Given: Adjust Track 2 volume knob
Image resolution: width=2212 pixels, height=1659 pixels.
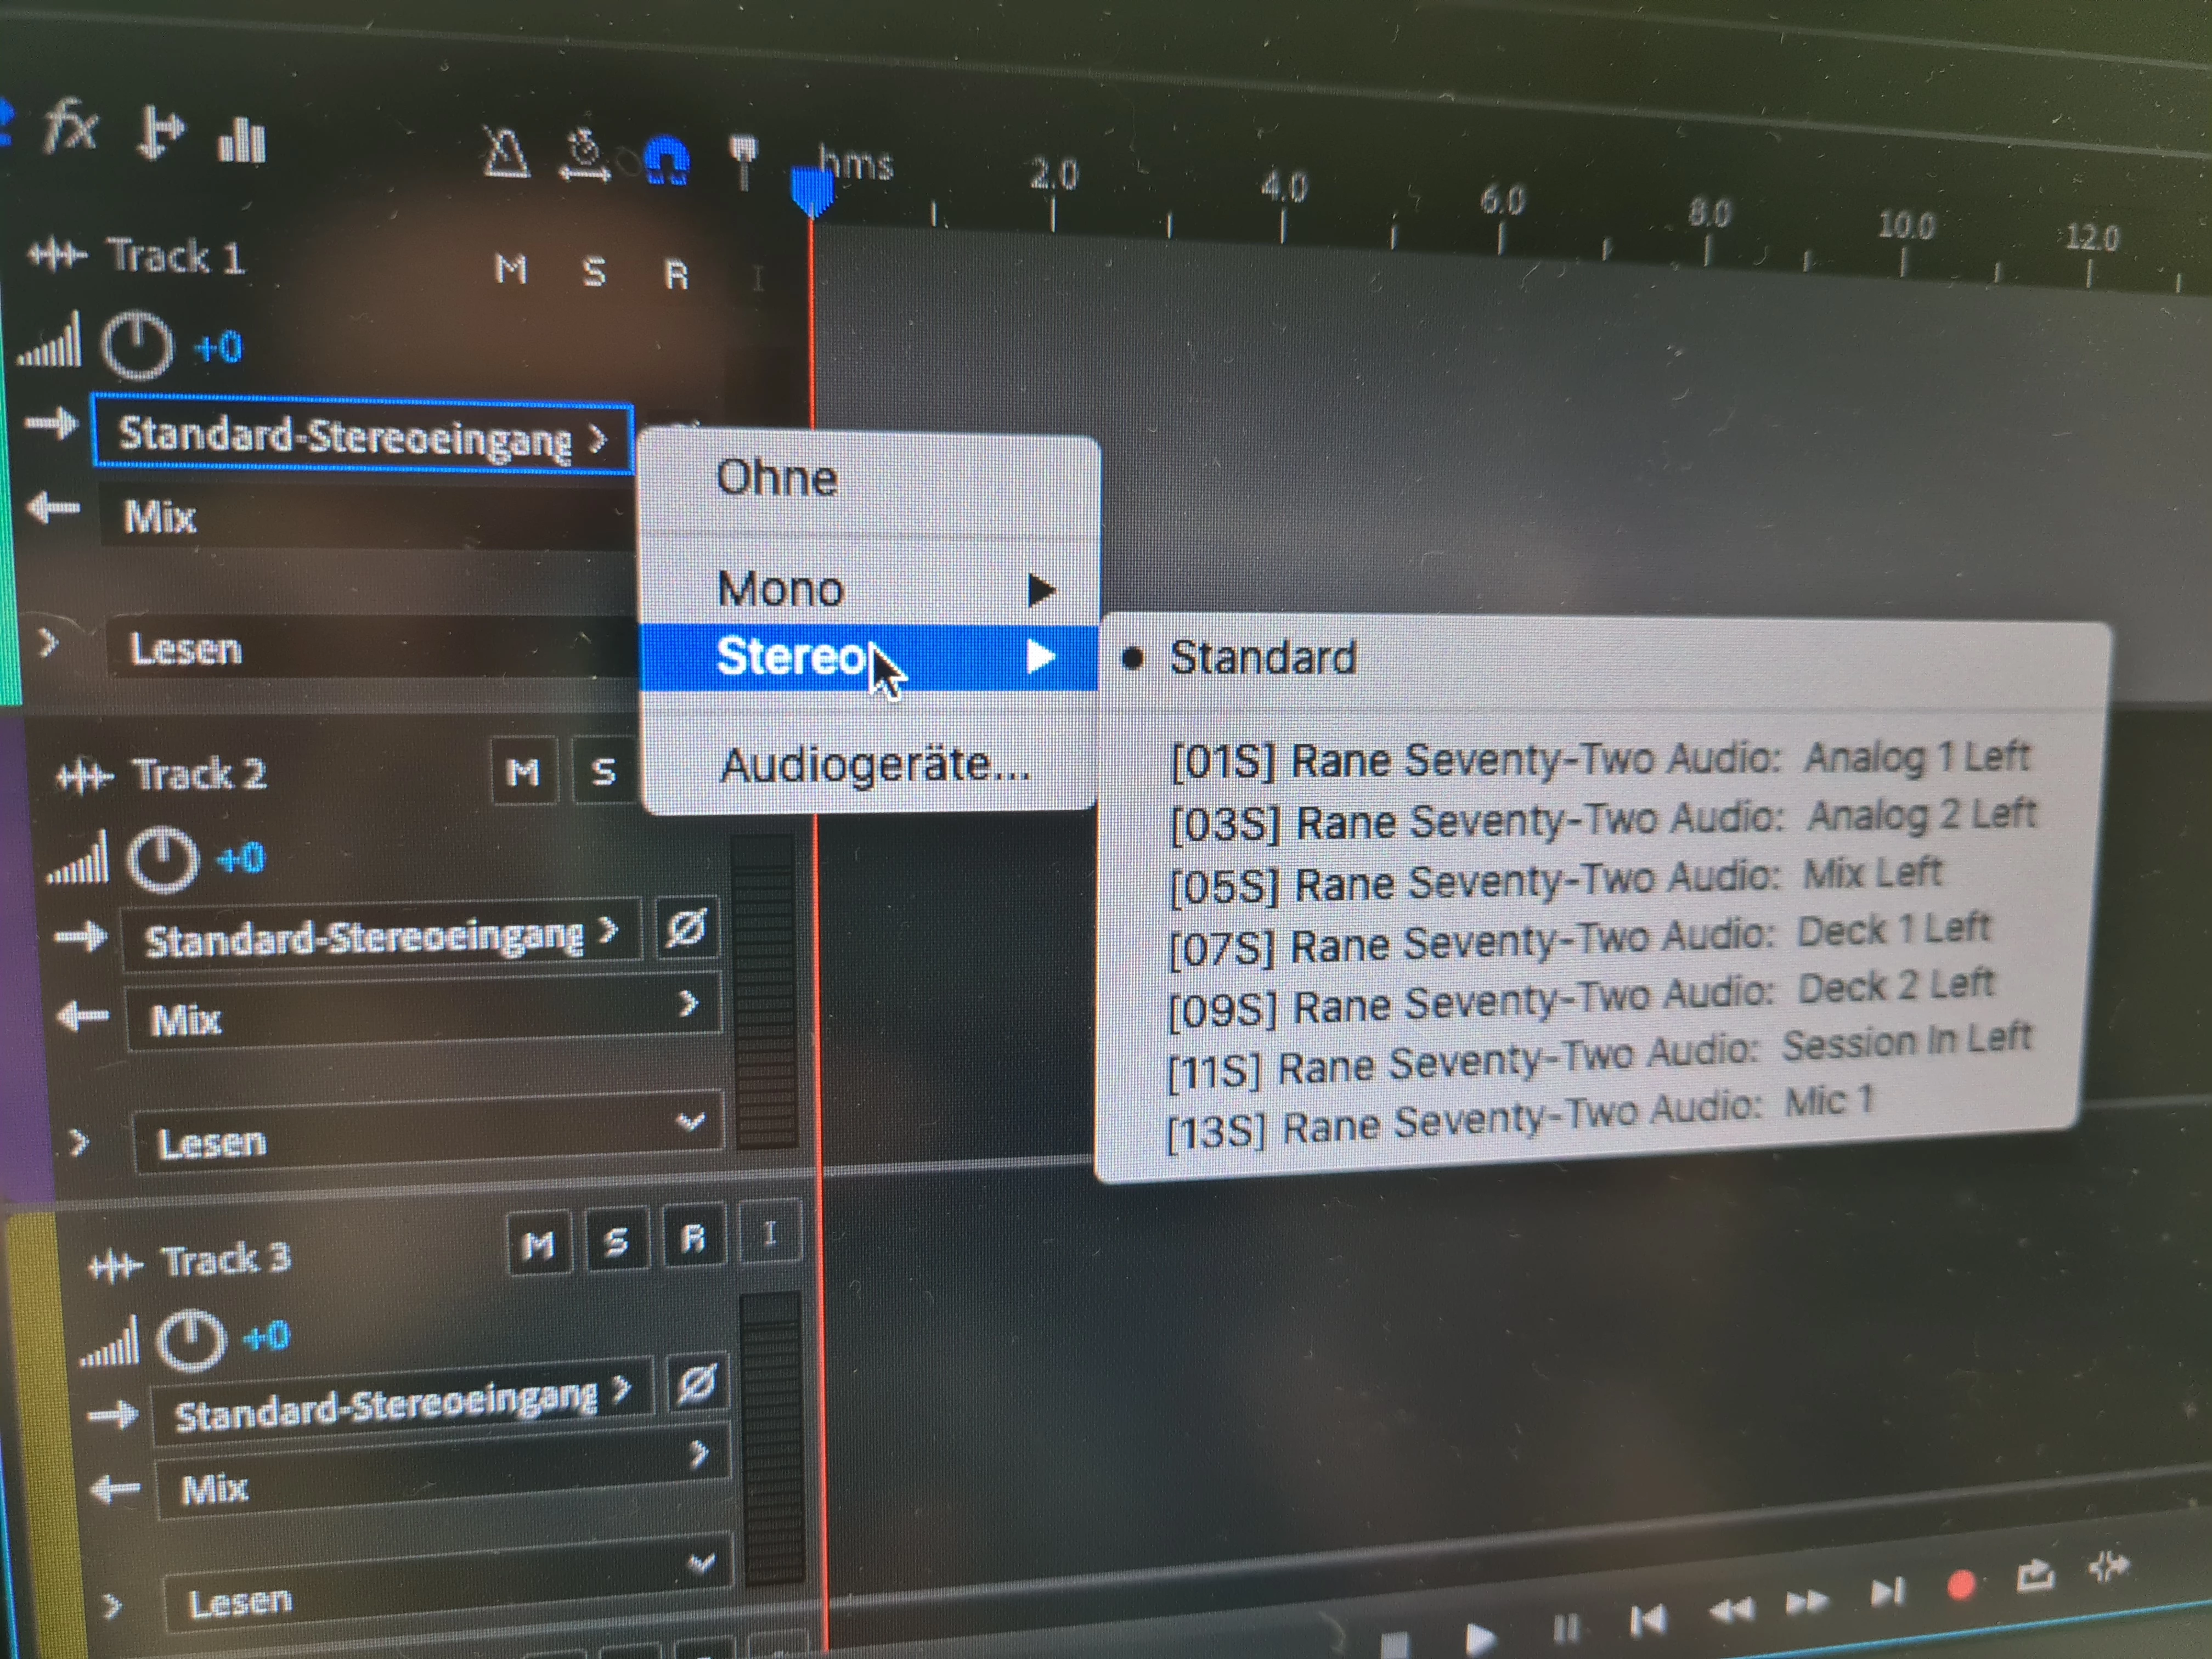Looking at the screenshot, I should tap(163, 859).
